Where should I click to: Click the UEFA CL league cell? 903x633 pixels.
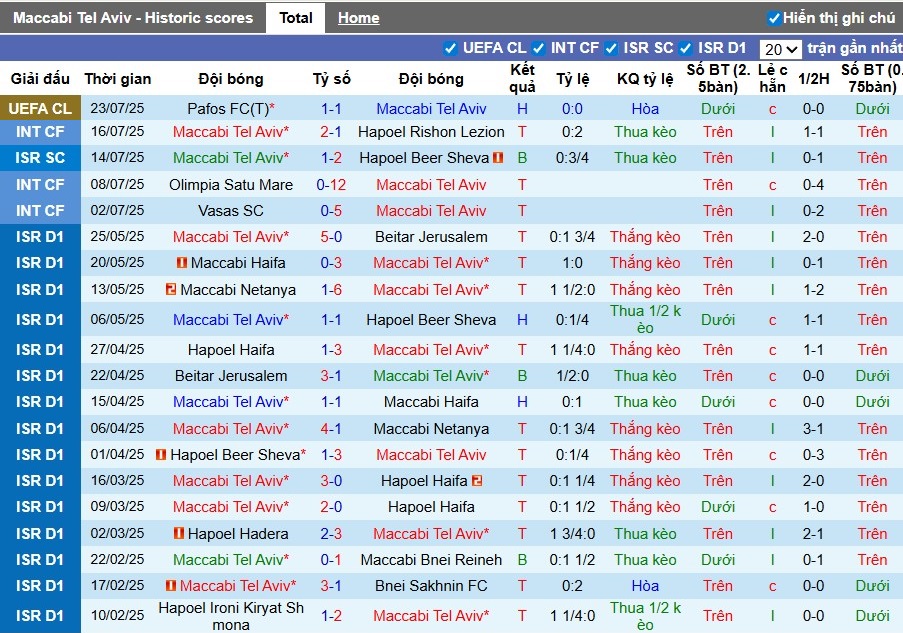[x=40, y=108]
